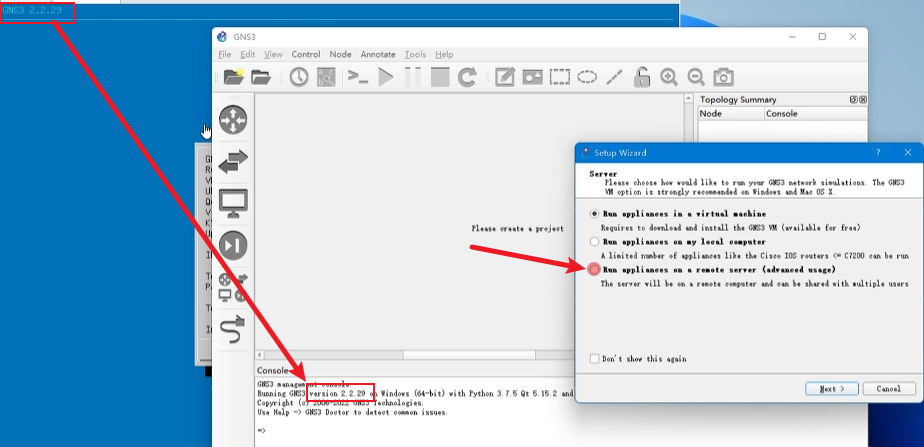Click the Console column header in Topology Summary

[781, 114]
